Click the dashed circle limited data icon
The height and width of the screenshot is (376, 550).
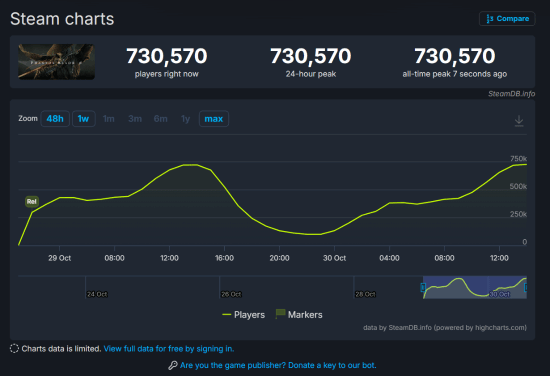tap(14, 349)
